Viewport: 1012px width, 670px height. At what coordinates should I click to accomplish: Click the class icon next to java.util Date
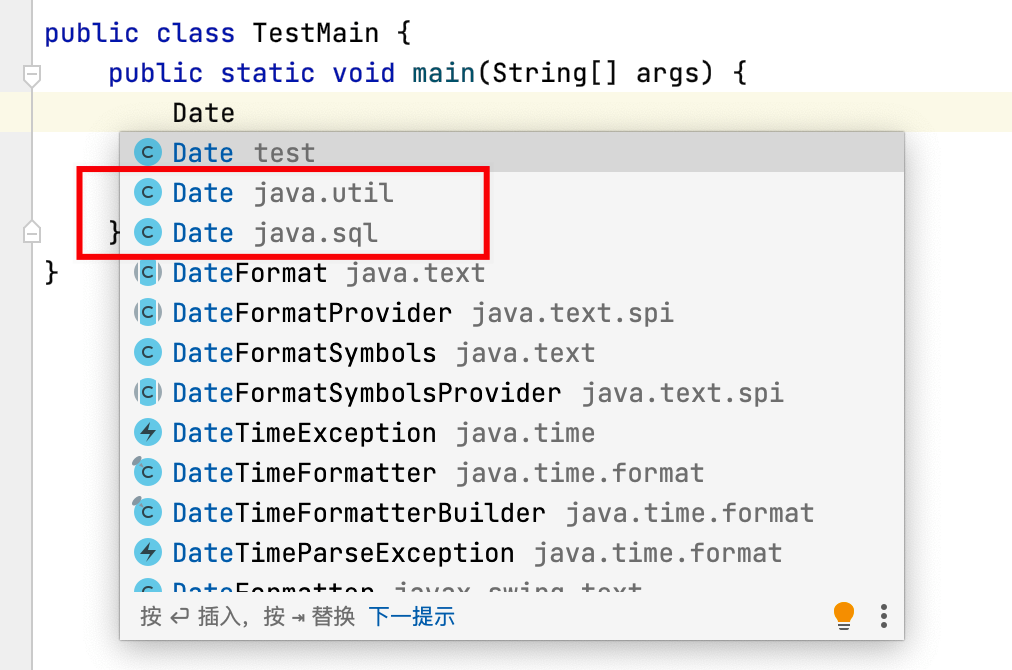pyautogui.click(x=148, y=193)
